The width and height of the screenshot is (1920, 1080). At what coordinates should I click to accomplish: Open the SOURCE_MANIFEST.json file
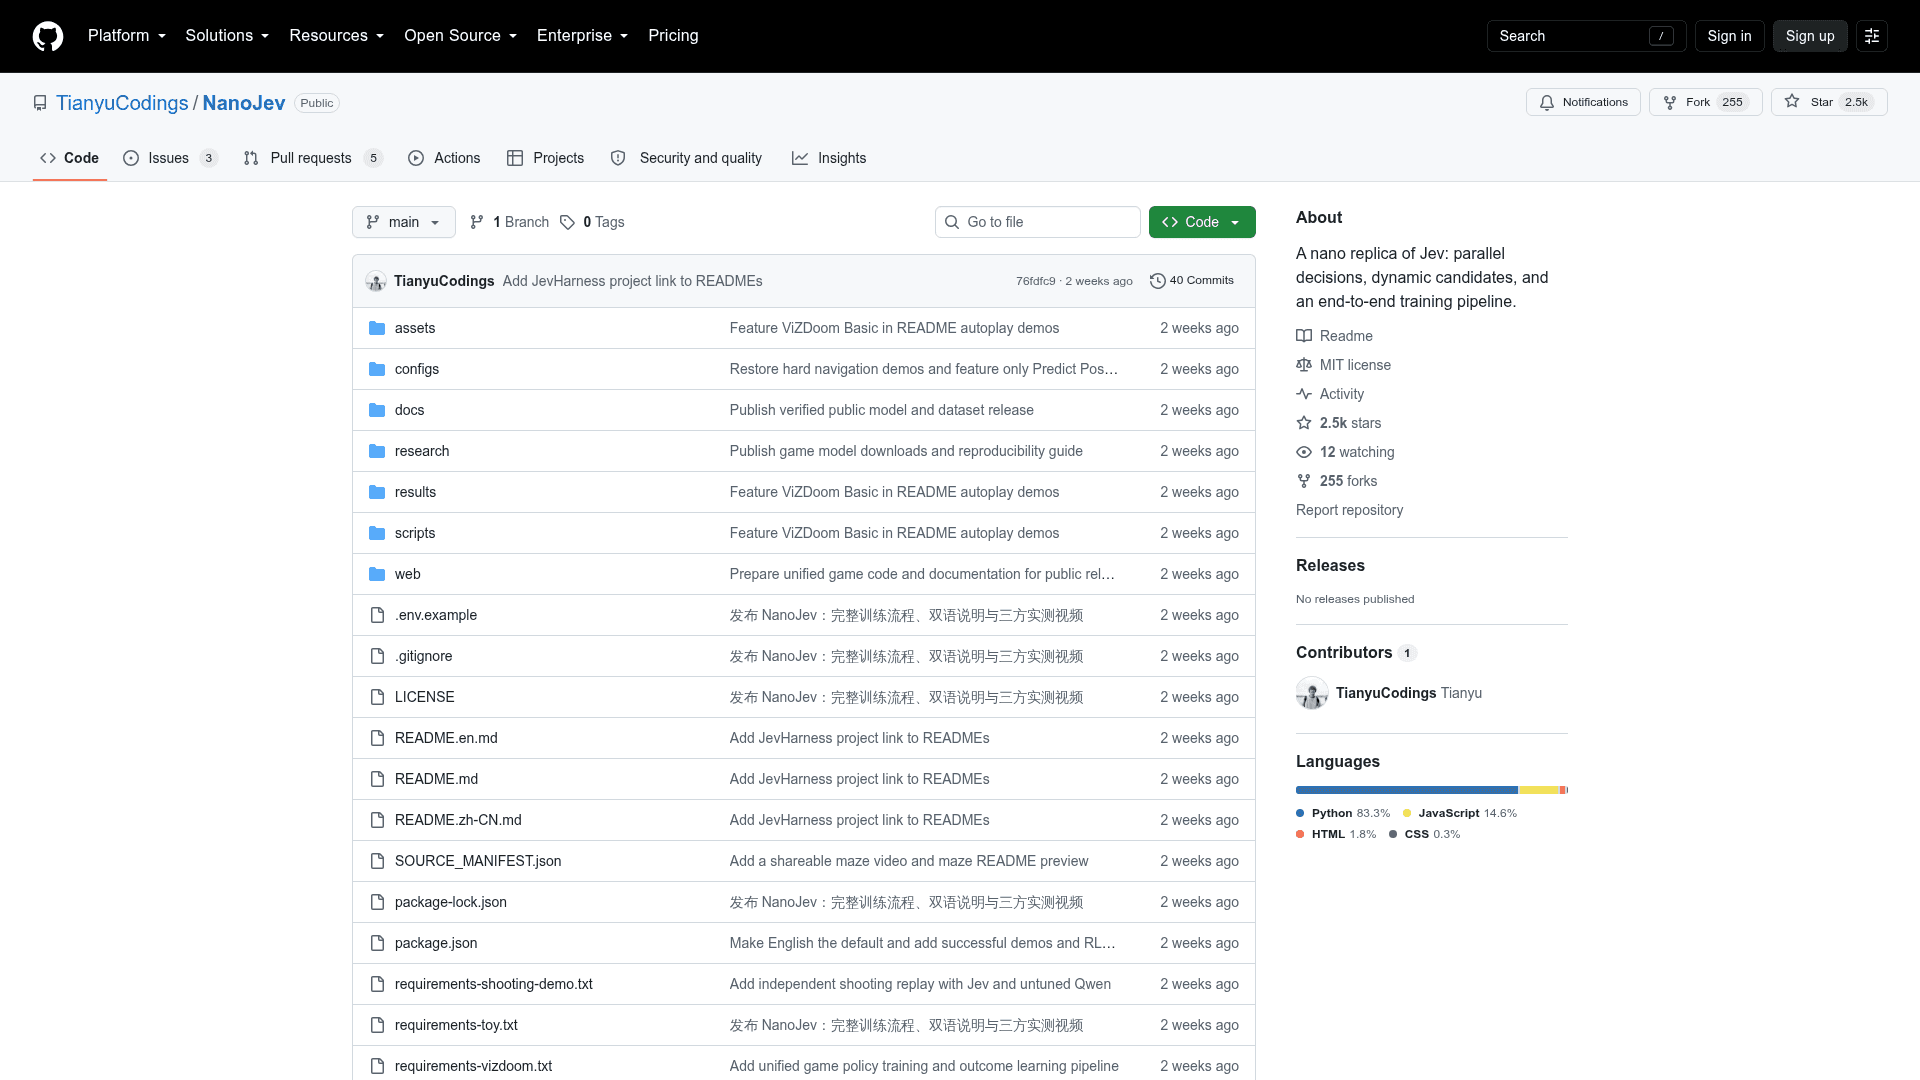pyautogui.click(x=478, y=861)
